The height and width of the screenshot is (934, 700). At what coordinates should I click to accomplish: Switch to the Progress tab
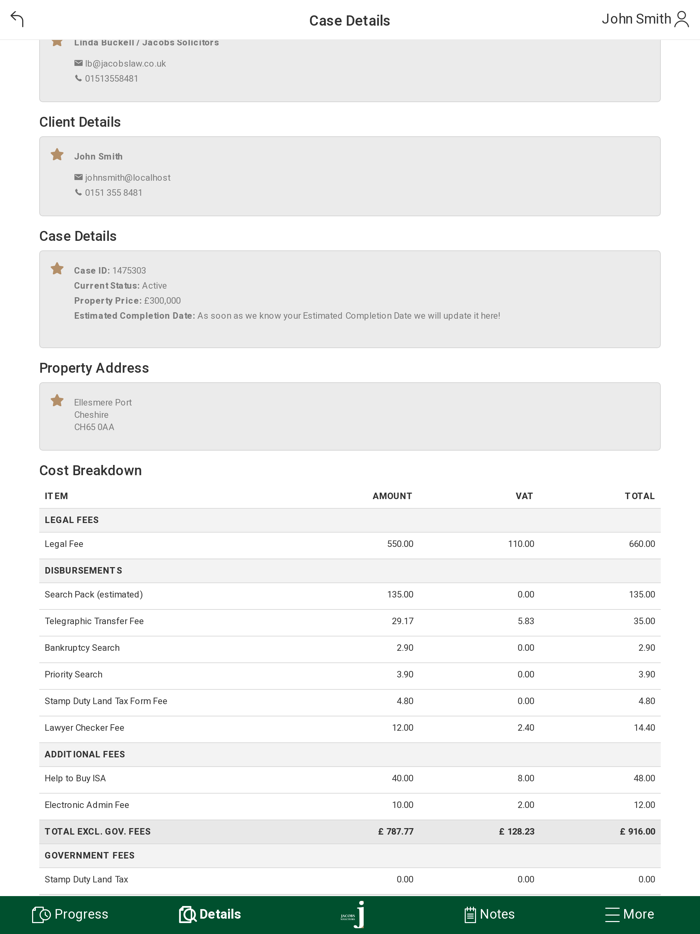pos(70,914)
